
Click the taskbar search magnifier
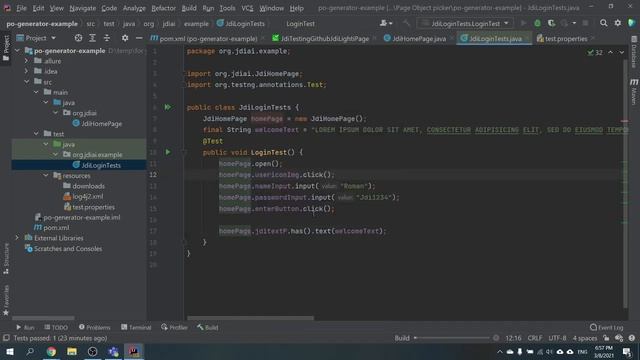(x=30, y=351)
